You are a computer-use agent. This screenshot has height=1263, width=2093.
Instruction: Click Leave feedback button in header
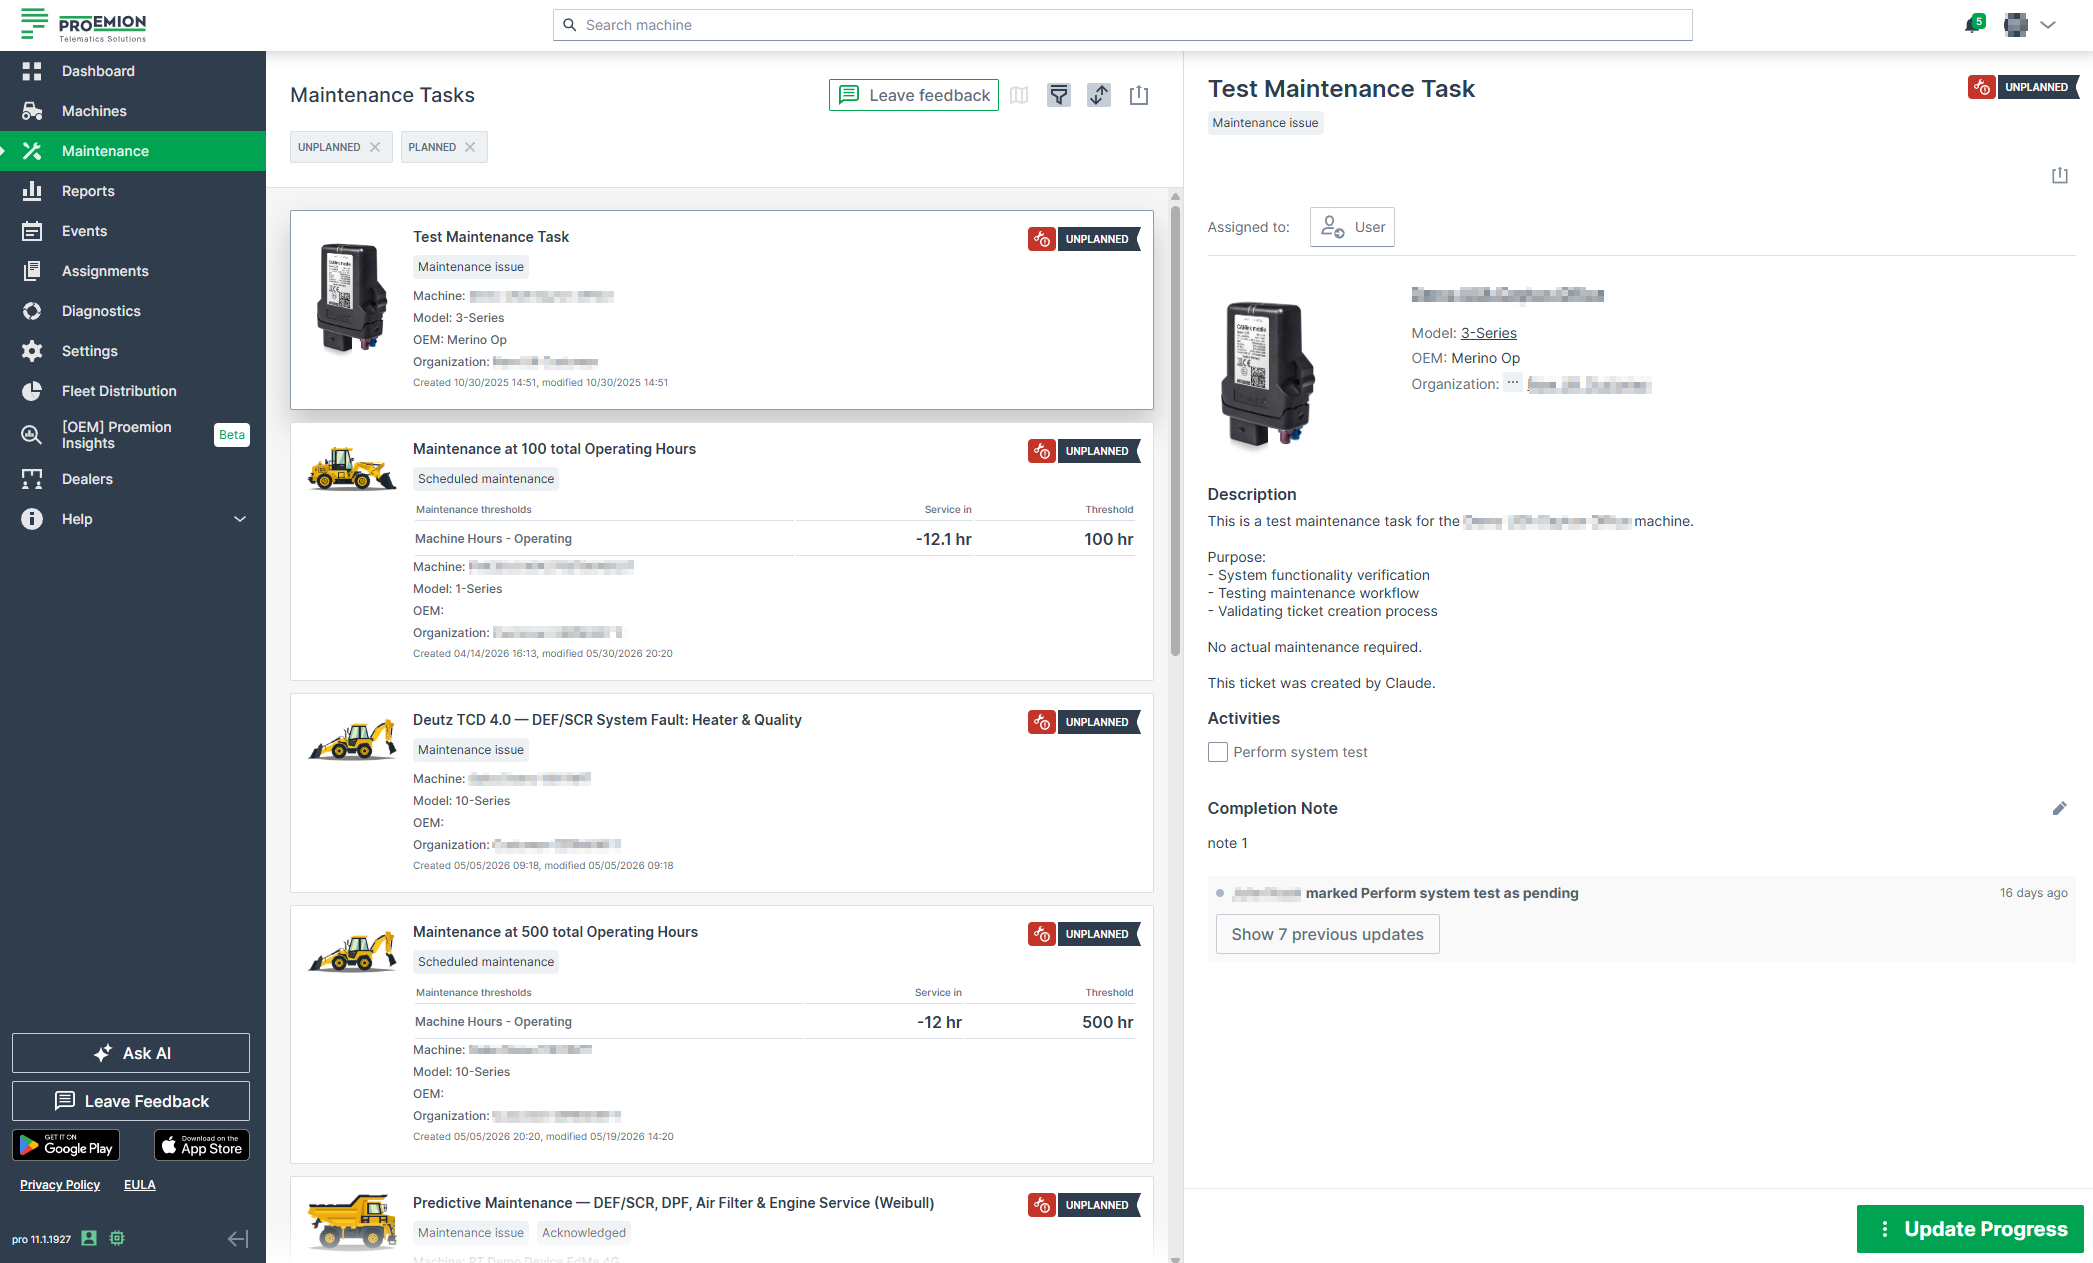(913, 95)
